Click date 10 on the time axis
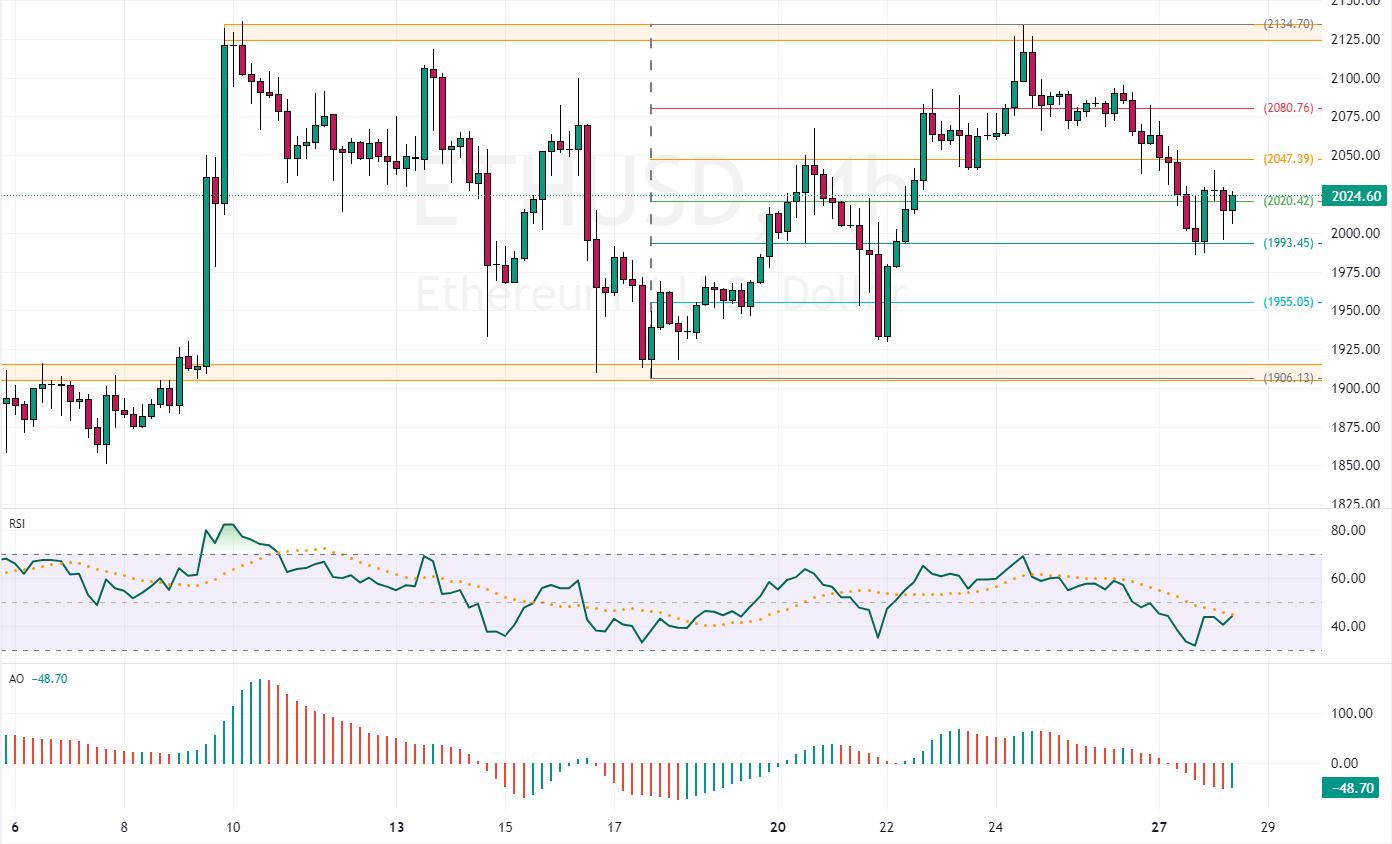This screenshot has height=844, width=1392. [x=233, y=827]
